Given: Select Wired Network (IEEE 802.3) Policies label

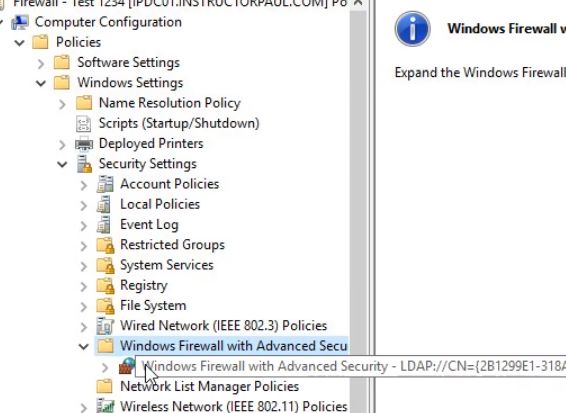Looking at the screenshot, I should click(223, 326).
